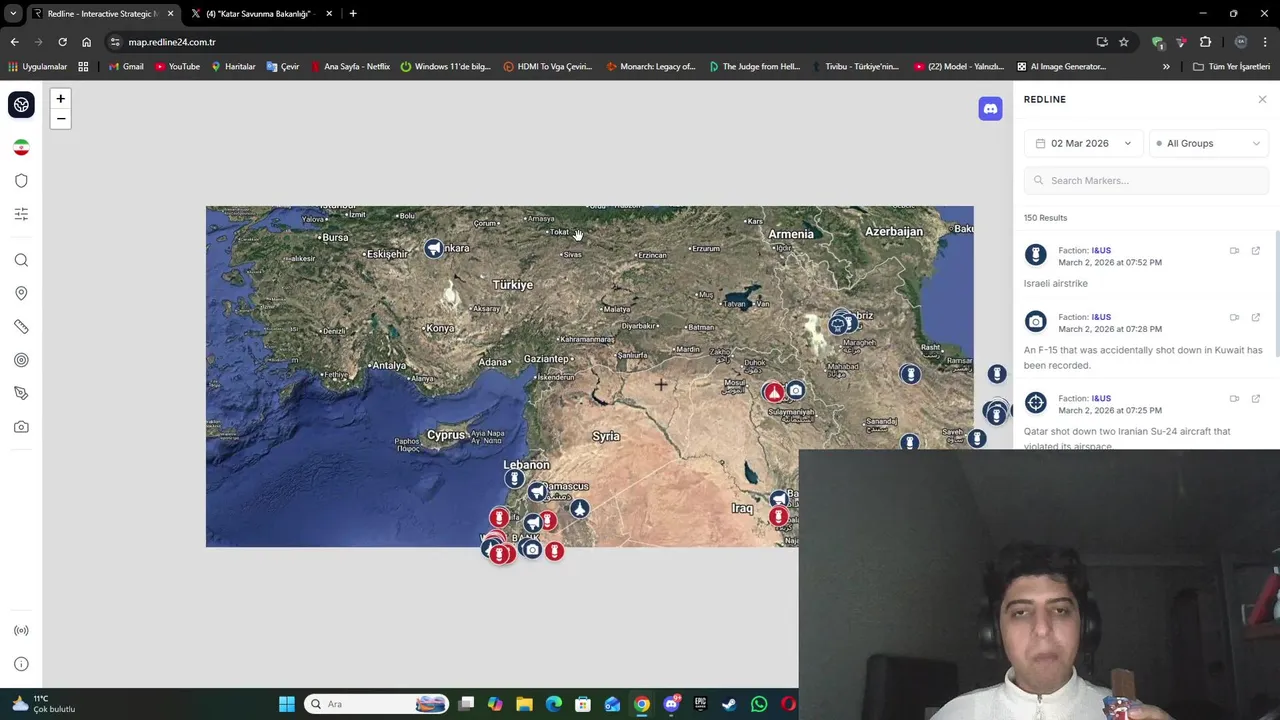Open video icon for Israeli airstrike entry
This screenshot has height=720, width=1280.
click(x=1234, y=251)
